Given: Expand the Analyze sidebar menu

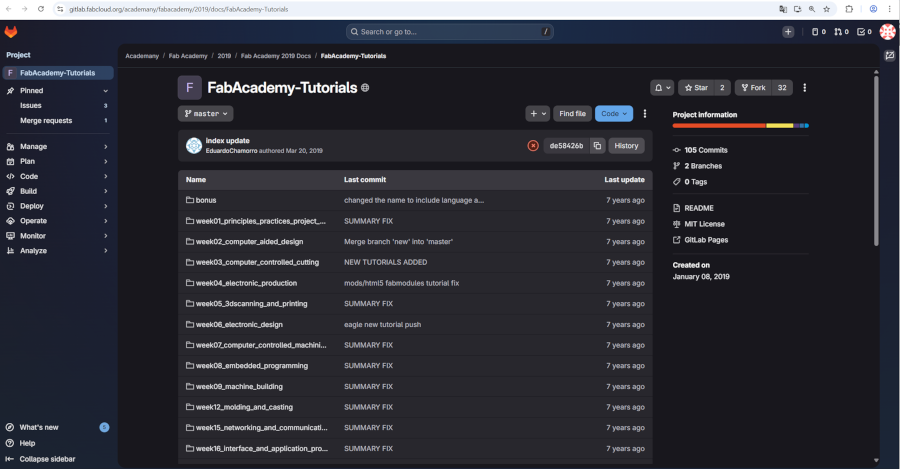Looking at the screenshot, I should (x=57, y=251).
